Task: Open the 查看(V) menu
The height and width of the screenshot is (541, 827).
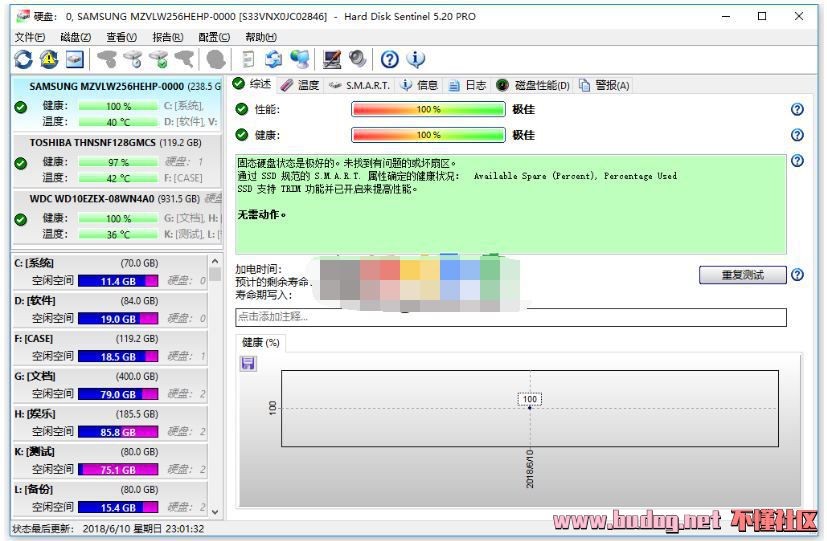Action: pos(121,37)
